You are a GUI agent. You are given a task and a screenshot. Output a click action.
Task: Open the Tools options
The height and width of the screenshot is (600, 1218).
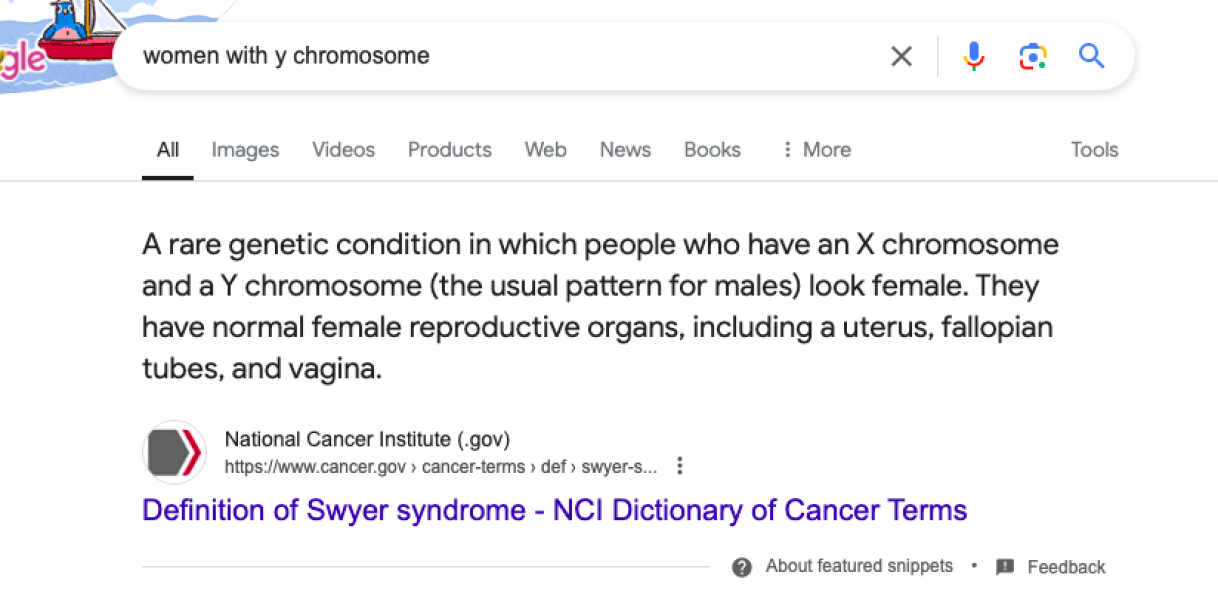[x=1093, y=149]
